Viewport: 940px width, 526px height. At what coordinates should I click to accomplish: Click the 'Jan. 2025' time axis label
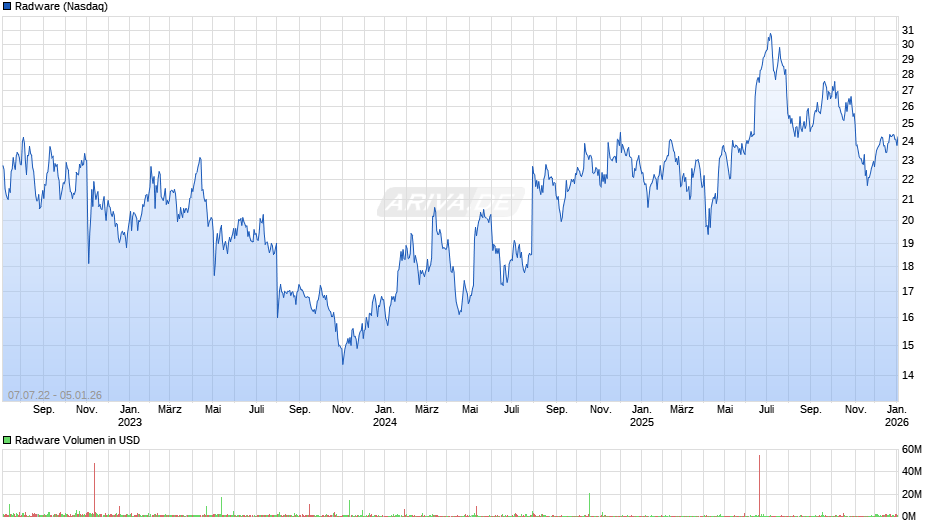641,416
